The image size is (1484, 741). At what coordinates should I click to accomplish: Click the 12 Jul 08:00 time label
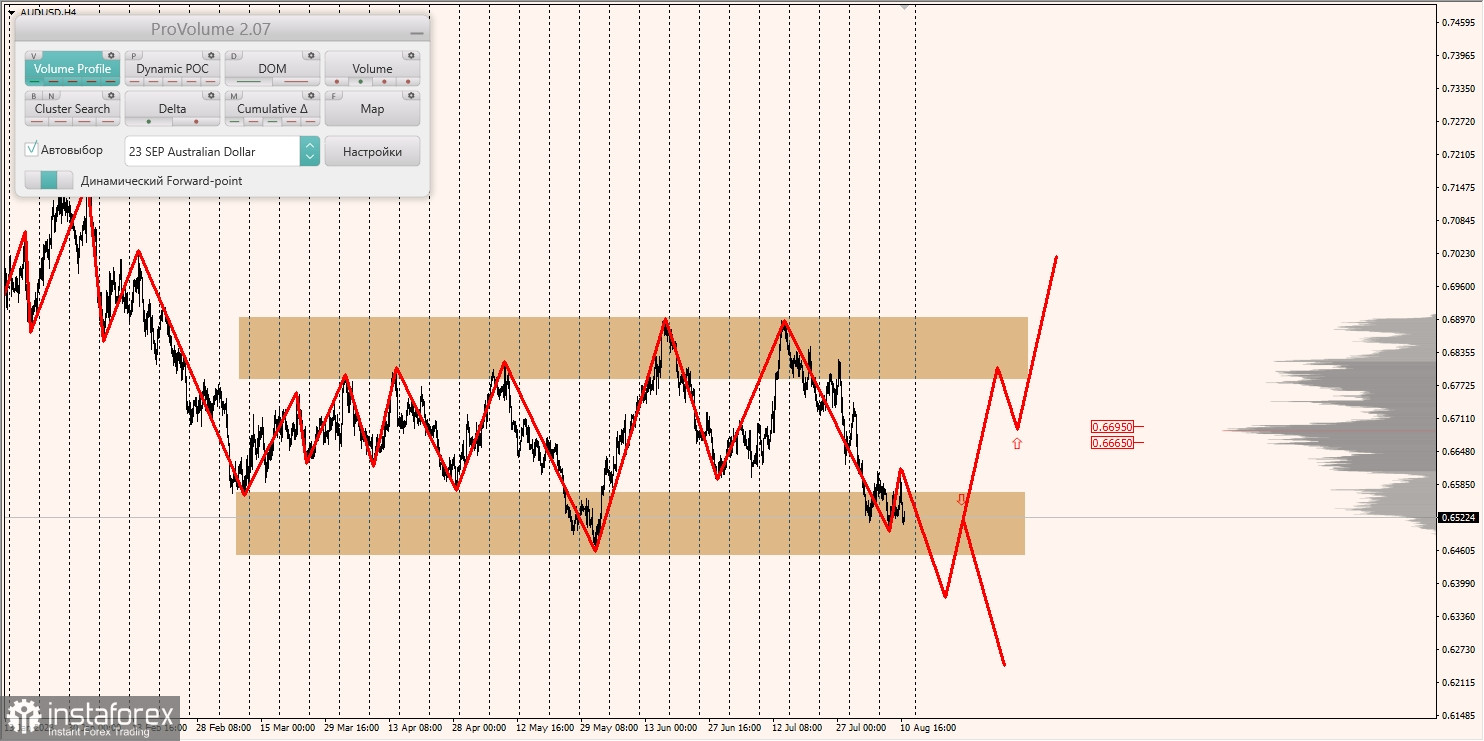pyautogui.click(x=797, y=728)
